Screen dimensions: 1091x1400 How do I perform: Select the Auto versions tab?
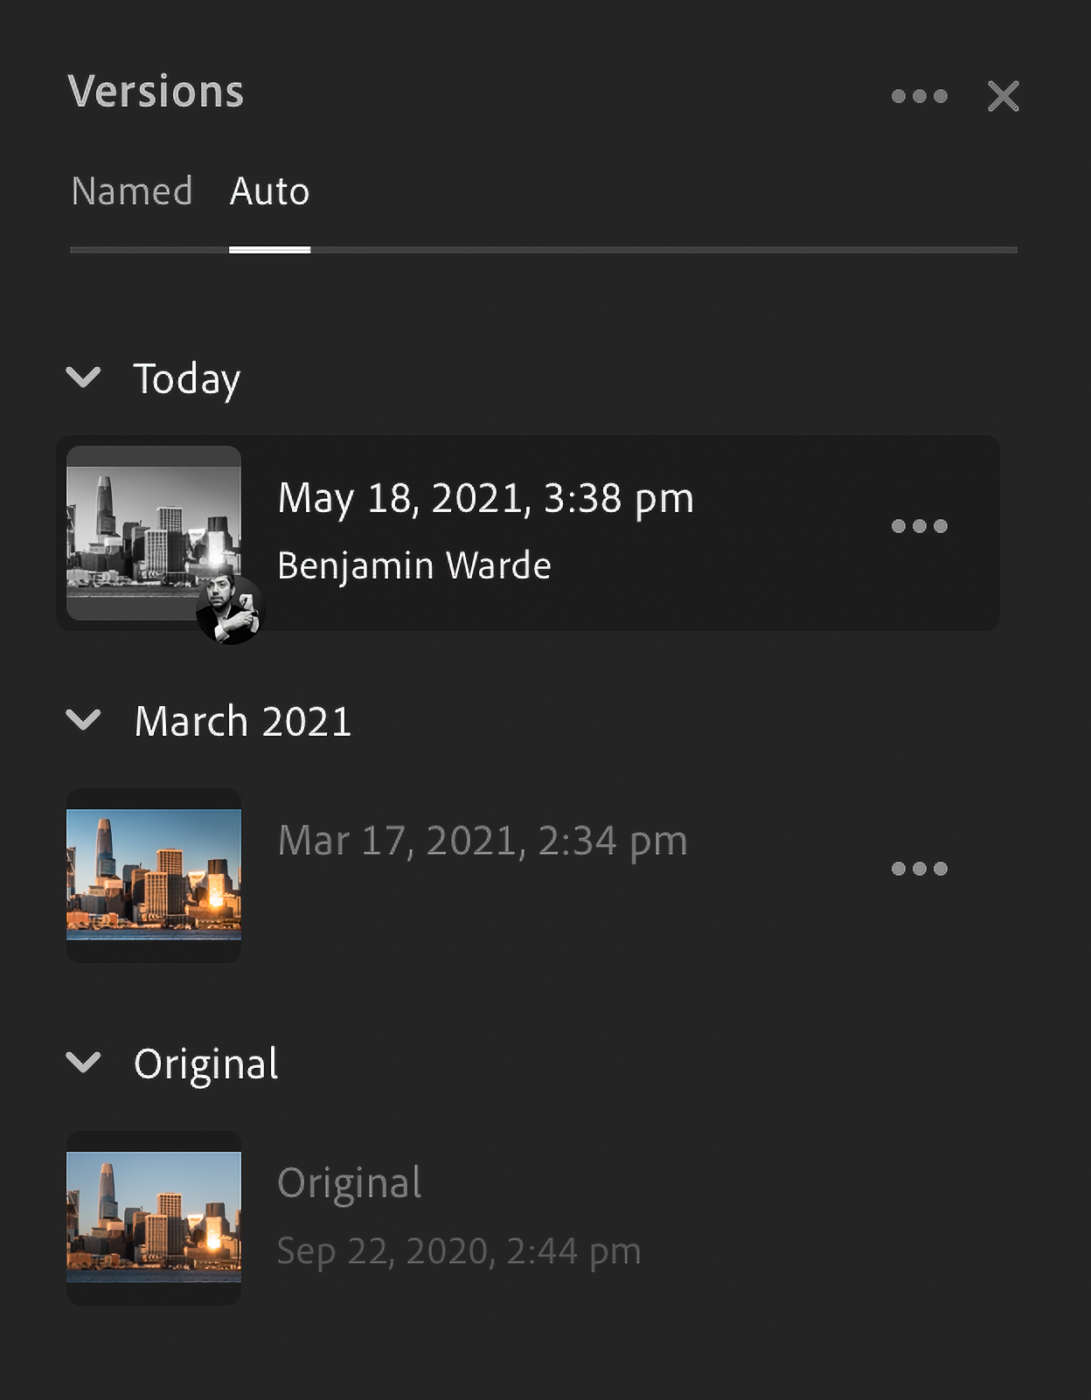269,191
